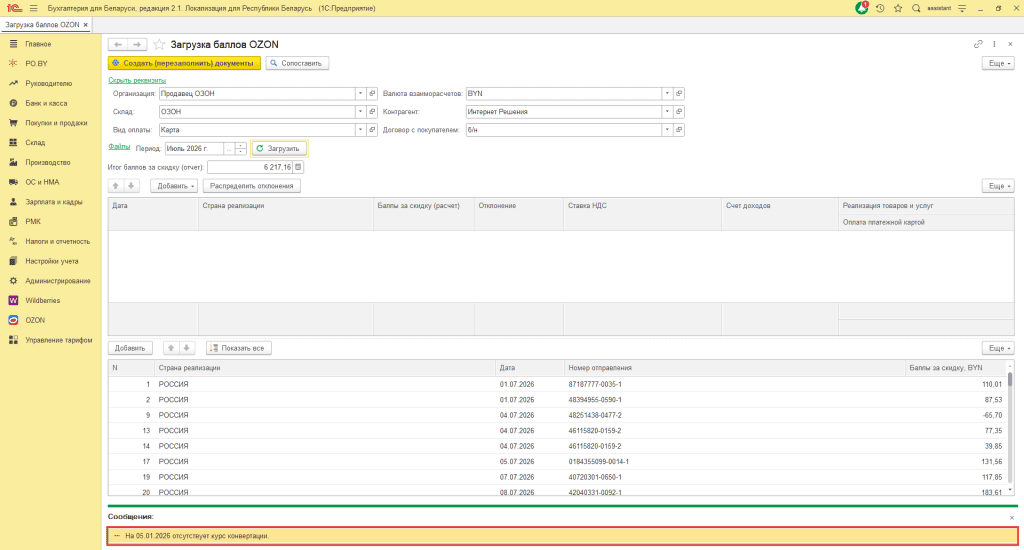Click the Файлы link

click(119, 147)
